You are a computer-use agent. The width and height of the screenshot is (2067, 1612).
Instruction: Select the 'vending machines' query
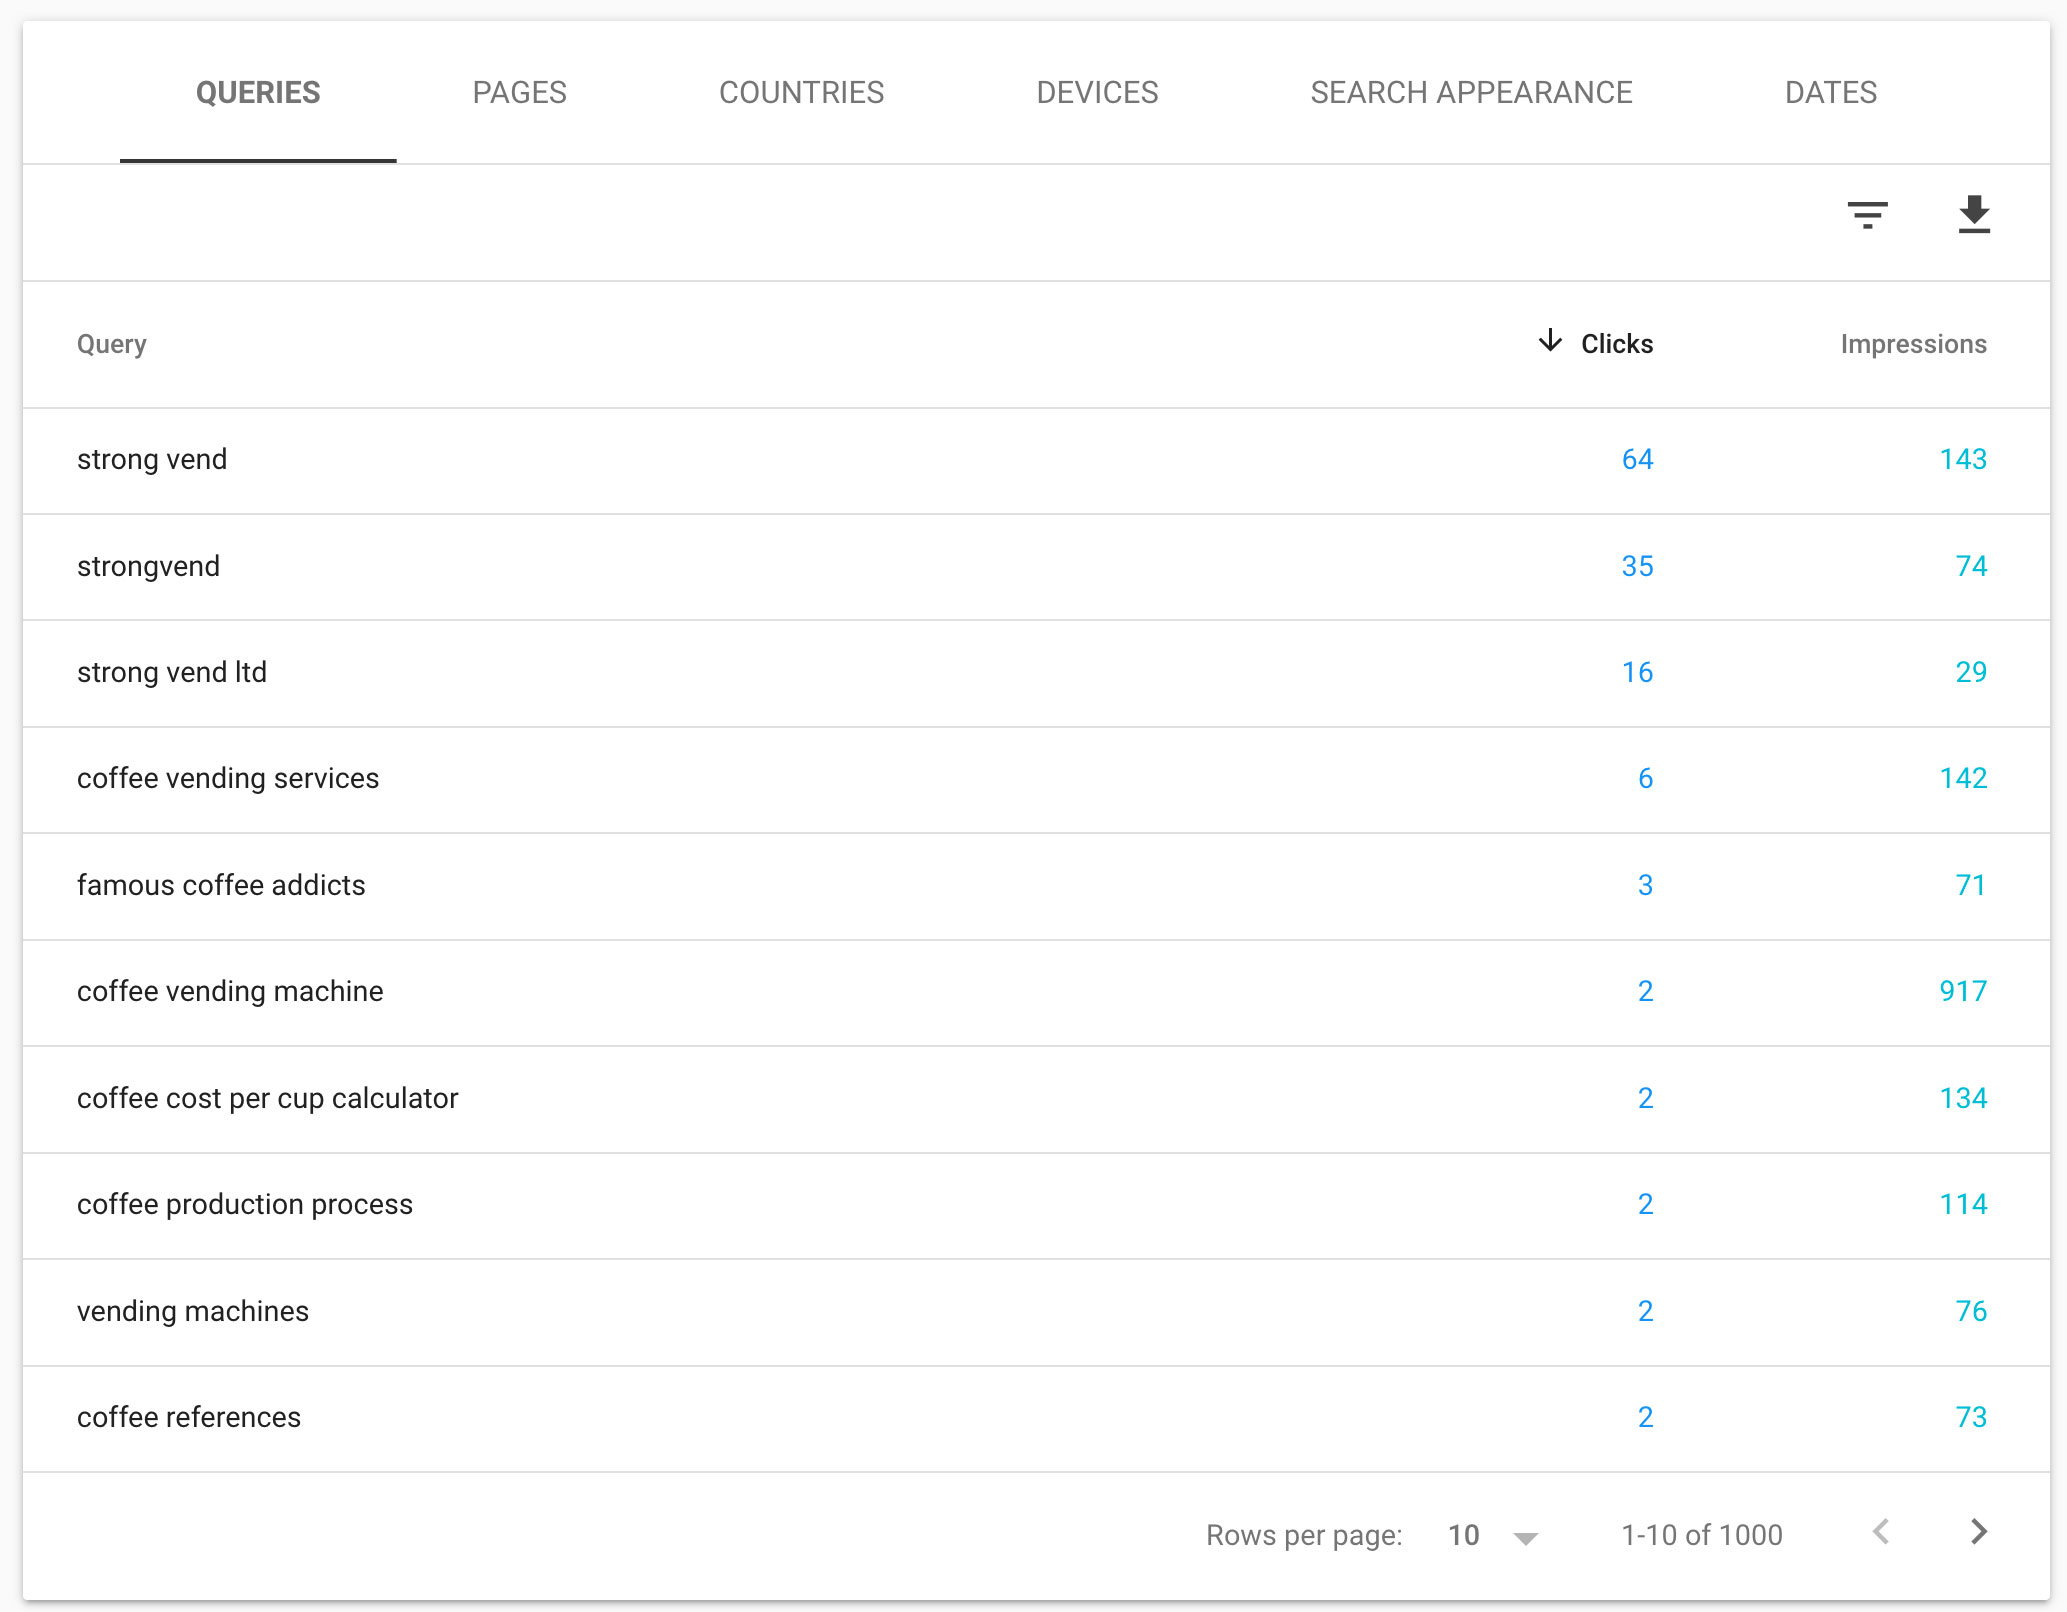click(193, 1311)
